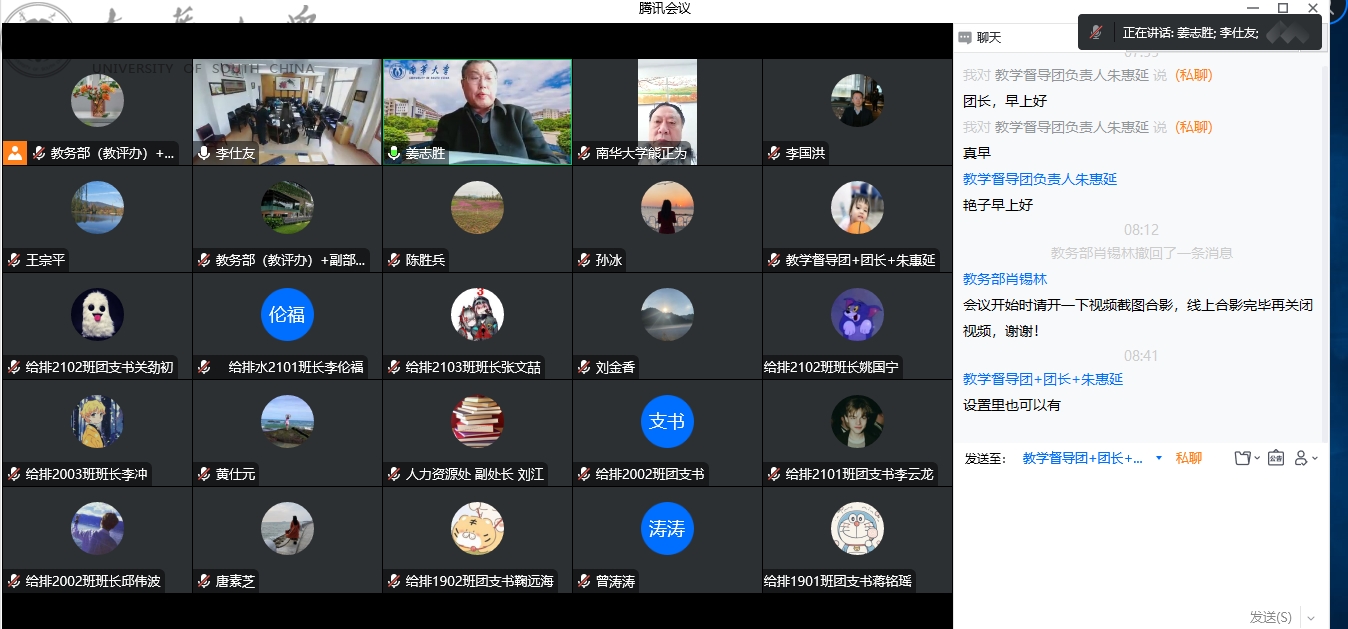This screenshot has width=1348, height=629.
Task: Click the microphone icon beside 李仕友
Action: [x=204, y=154]
